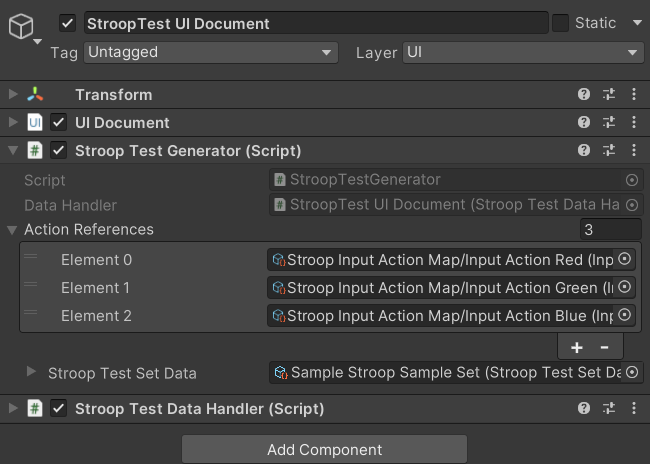Expand the Transform component
The width and height of the screenshot is (650, 464).
13,94
